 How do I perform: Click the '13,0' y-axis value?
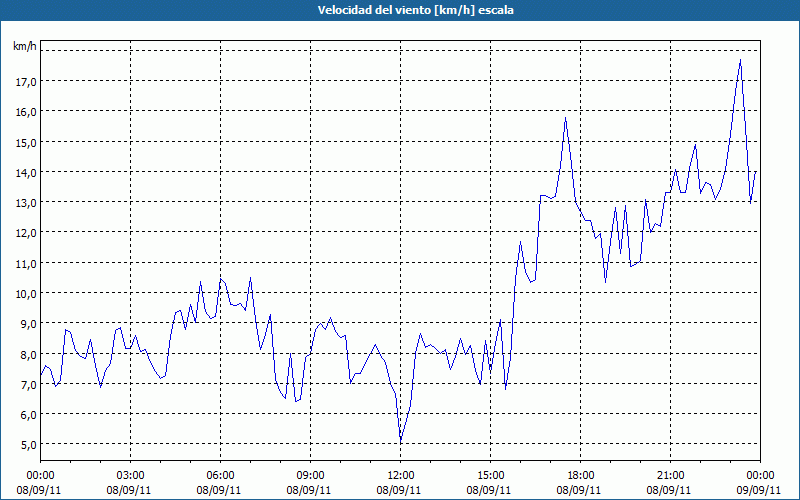click(26, 202)
